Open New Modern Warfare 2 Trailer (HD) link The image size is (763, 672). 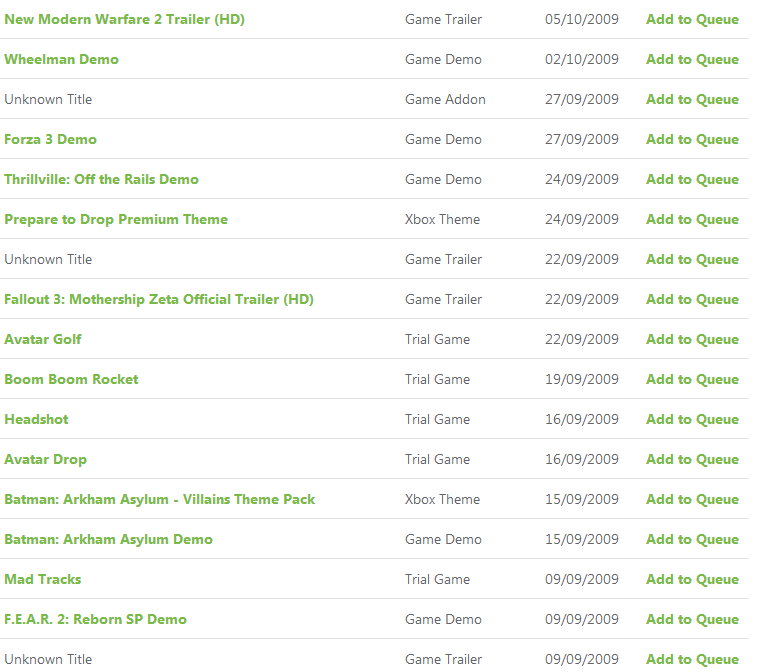pos(124,19)
